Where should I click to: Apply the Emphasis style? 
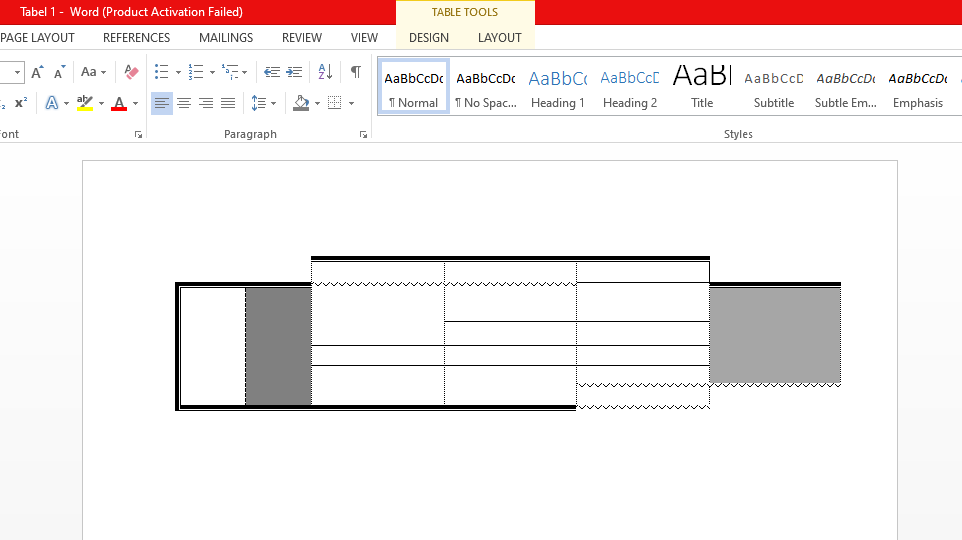coord(918,87)
